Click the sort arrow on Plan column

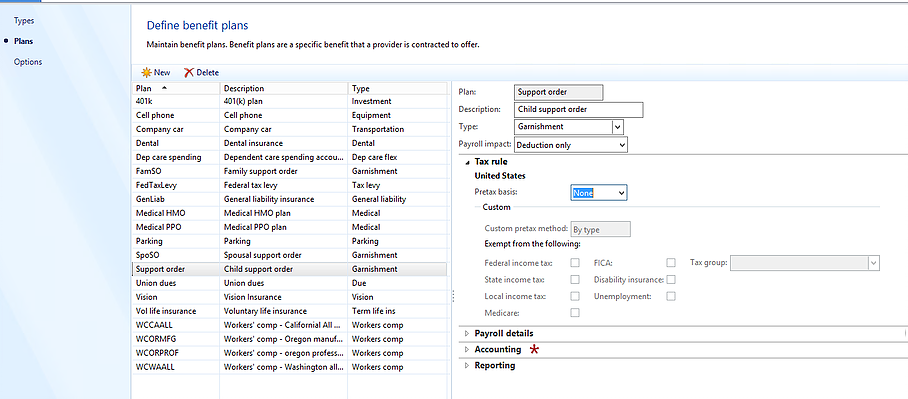(164, 88)
